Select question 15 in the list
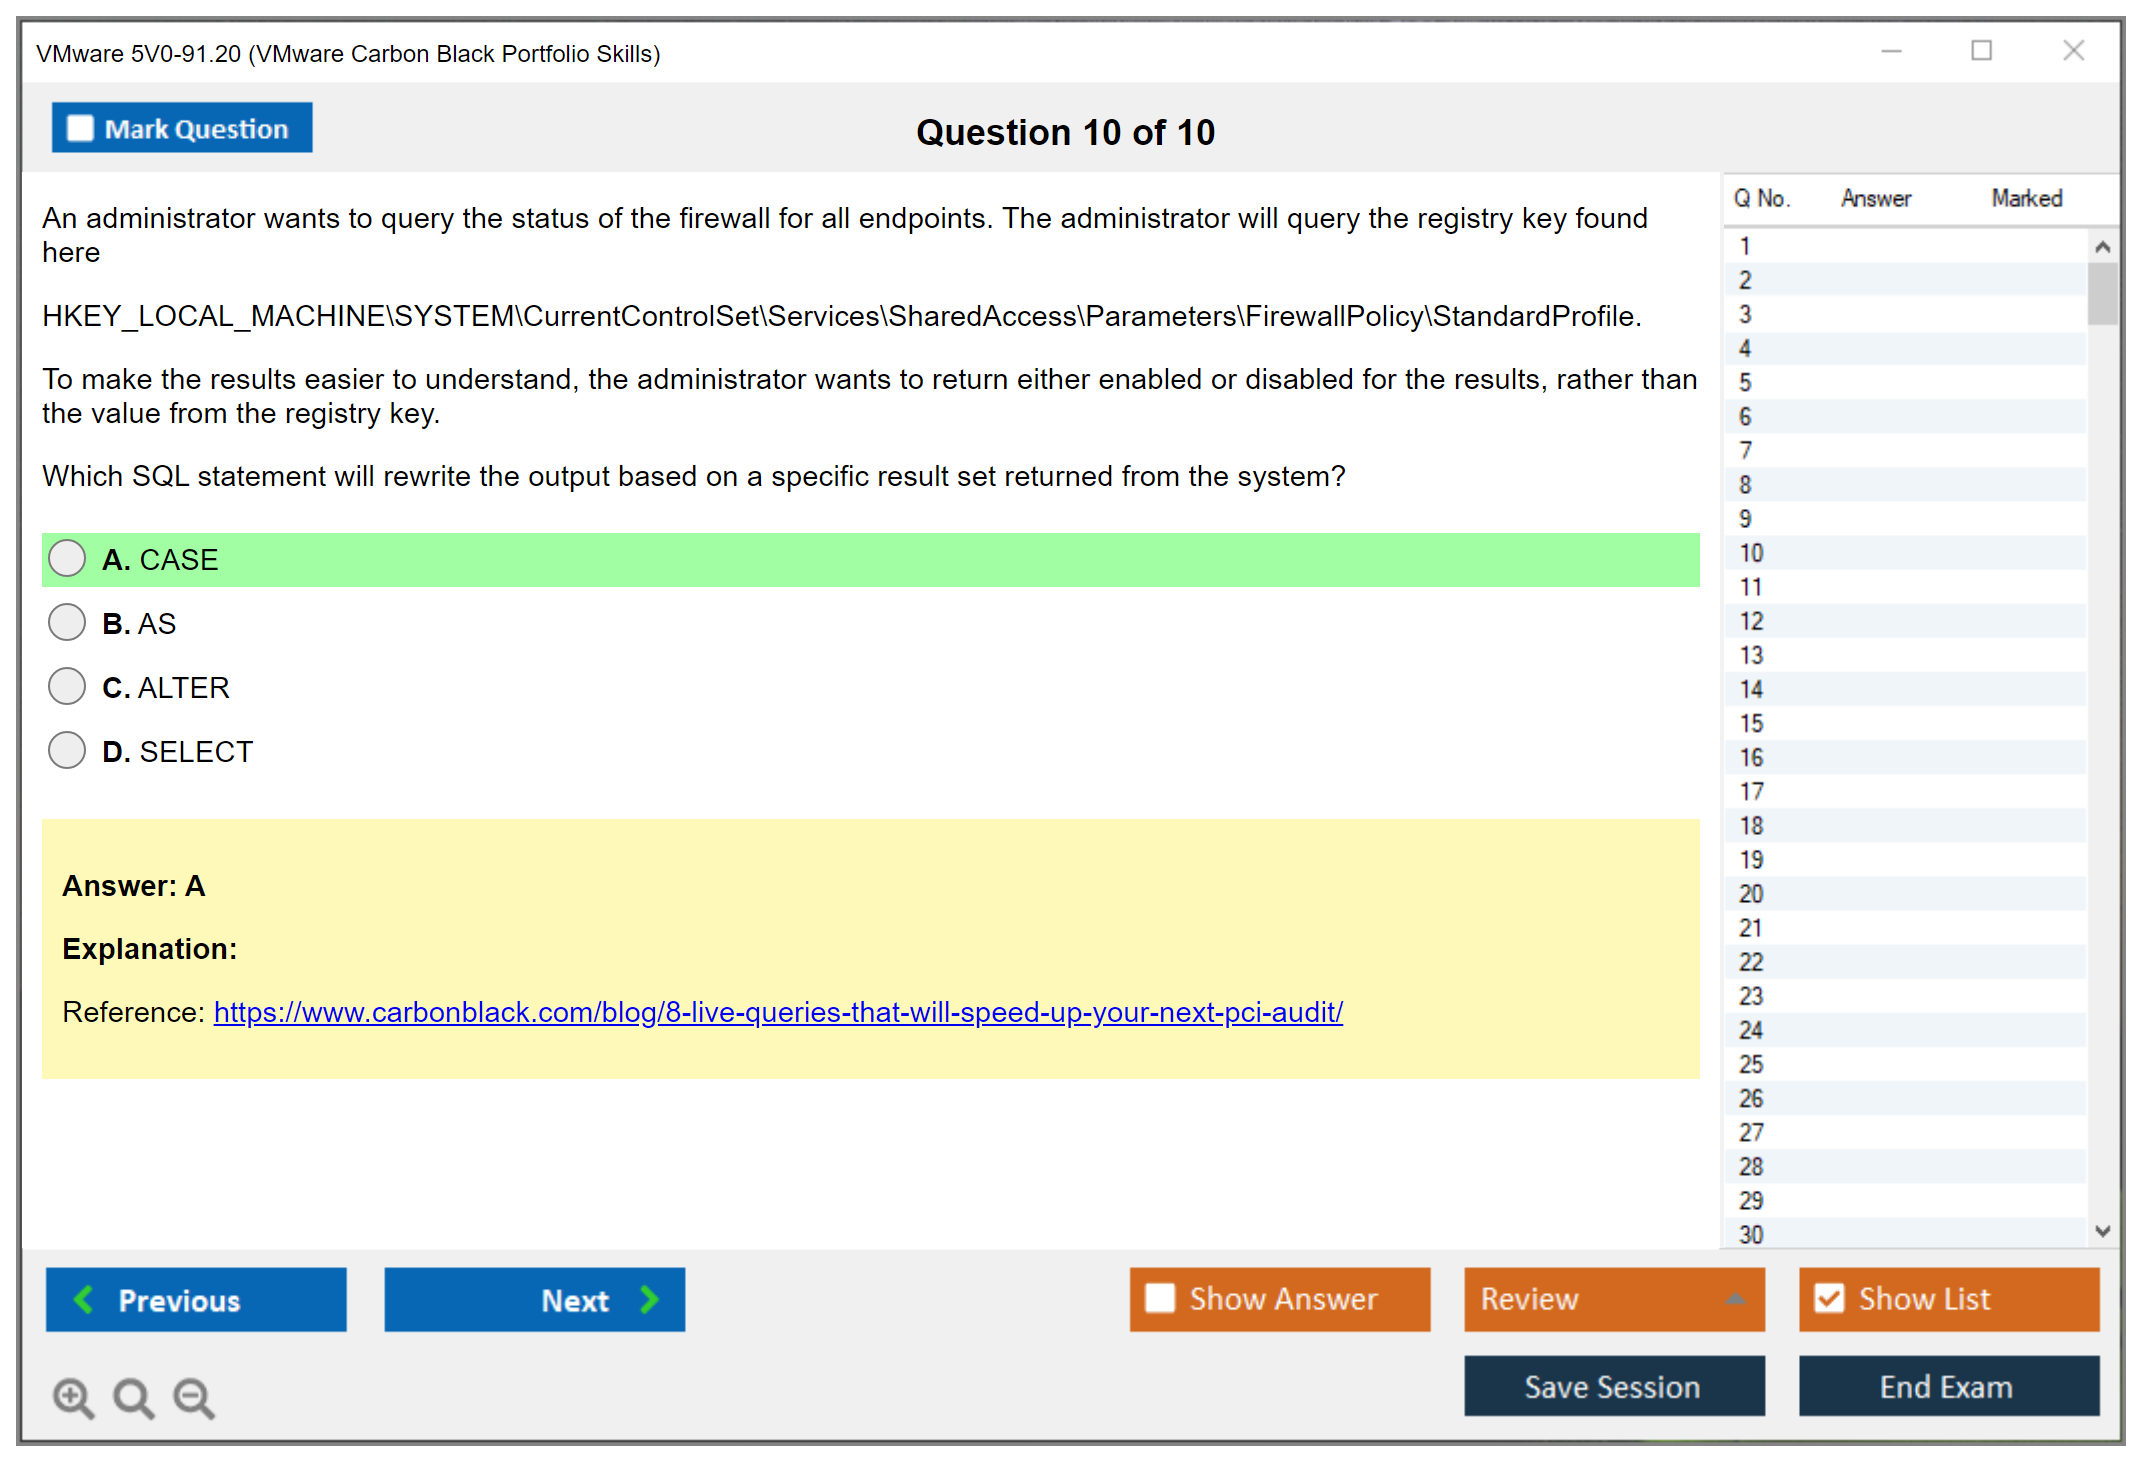This screenshot has width=2150, height=1470. tap(1751, 723)
